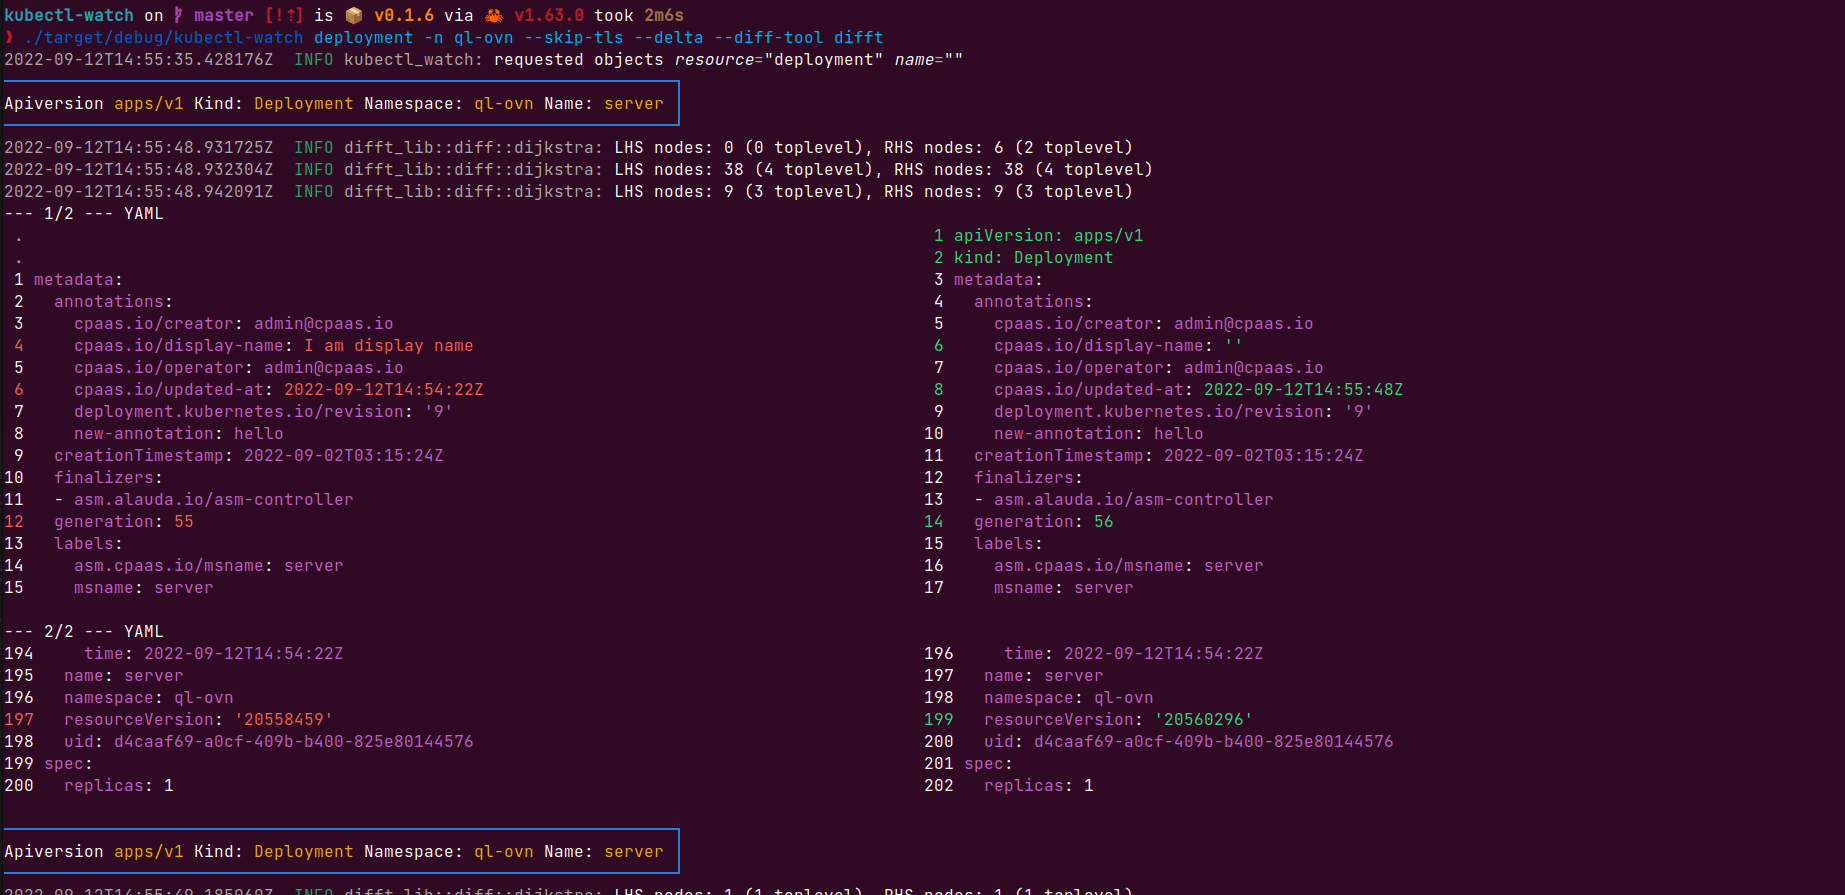Image resolution: width=1845 pixels, height=895 pixels.
Task: Click 'namespace: ql-ovn' on line 196
Action: pyautogui.click(x=149, y=697)
